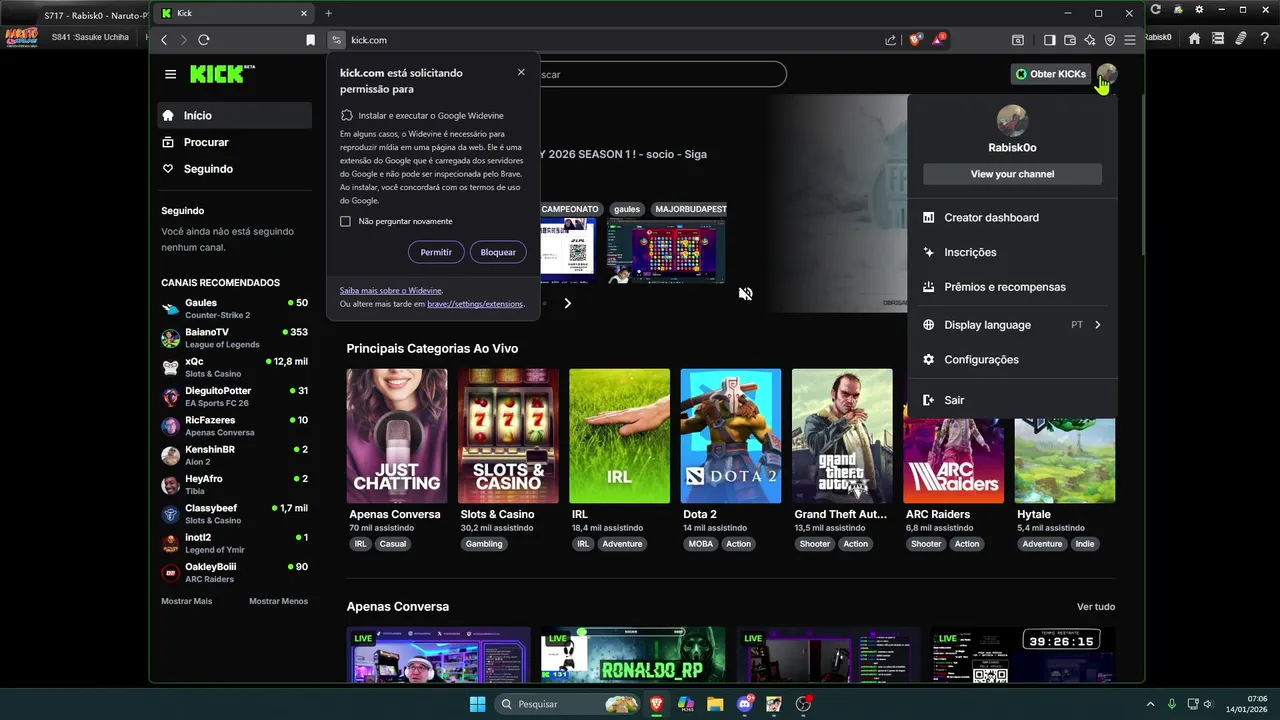The width and height of the screenshot is (1280, 720).
Task: Open the Kick hamburger menu
Action: pos(170,74)
